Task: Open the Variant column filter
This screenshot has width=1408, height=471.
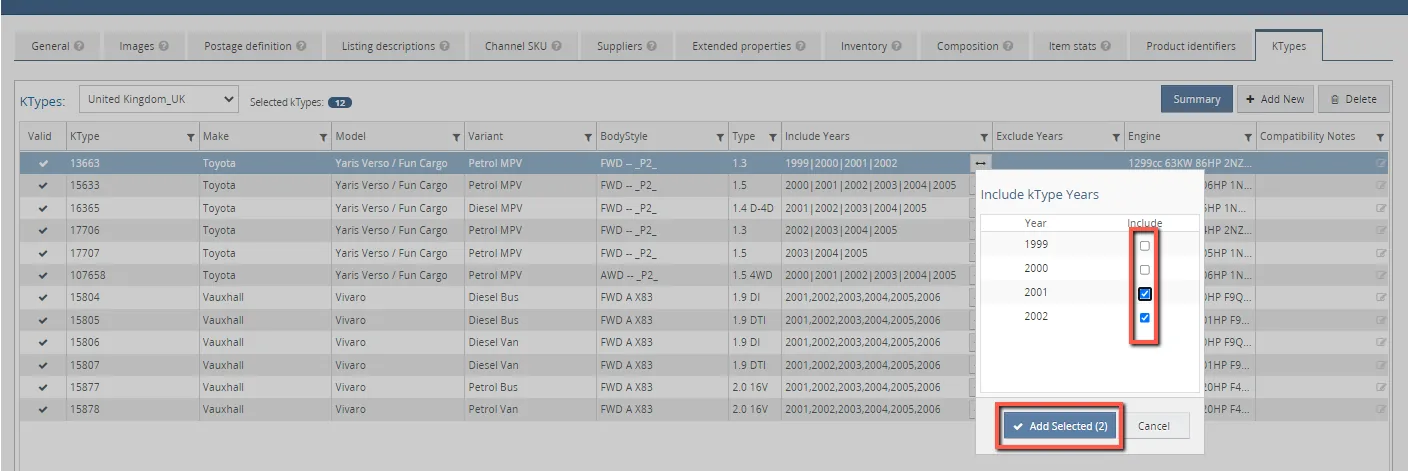Action: [588, 137]
